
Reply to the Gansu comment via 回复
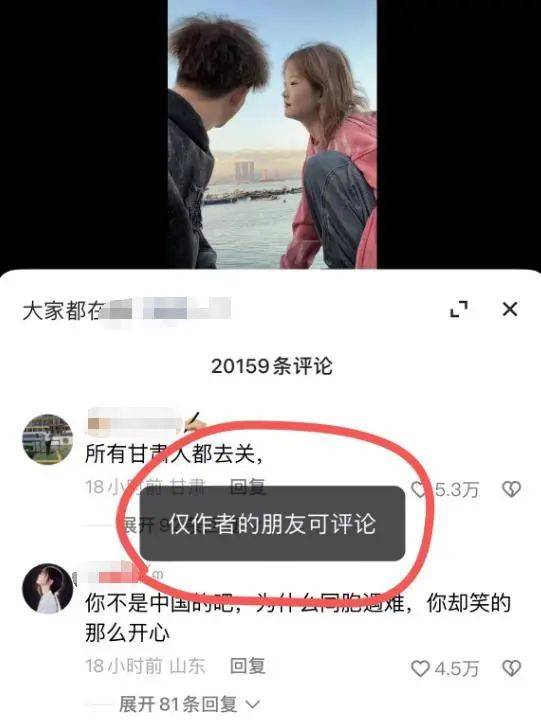pyautogui.click(x=248, y=487)
